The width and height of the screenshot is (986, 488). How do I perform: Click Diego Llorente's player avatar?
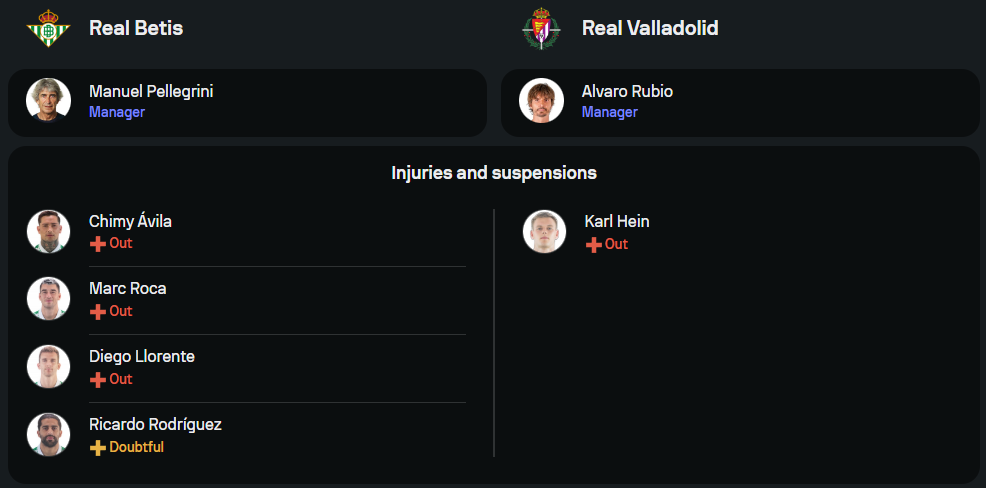coord(48,367)
